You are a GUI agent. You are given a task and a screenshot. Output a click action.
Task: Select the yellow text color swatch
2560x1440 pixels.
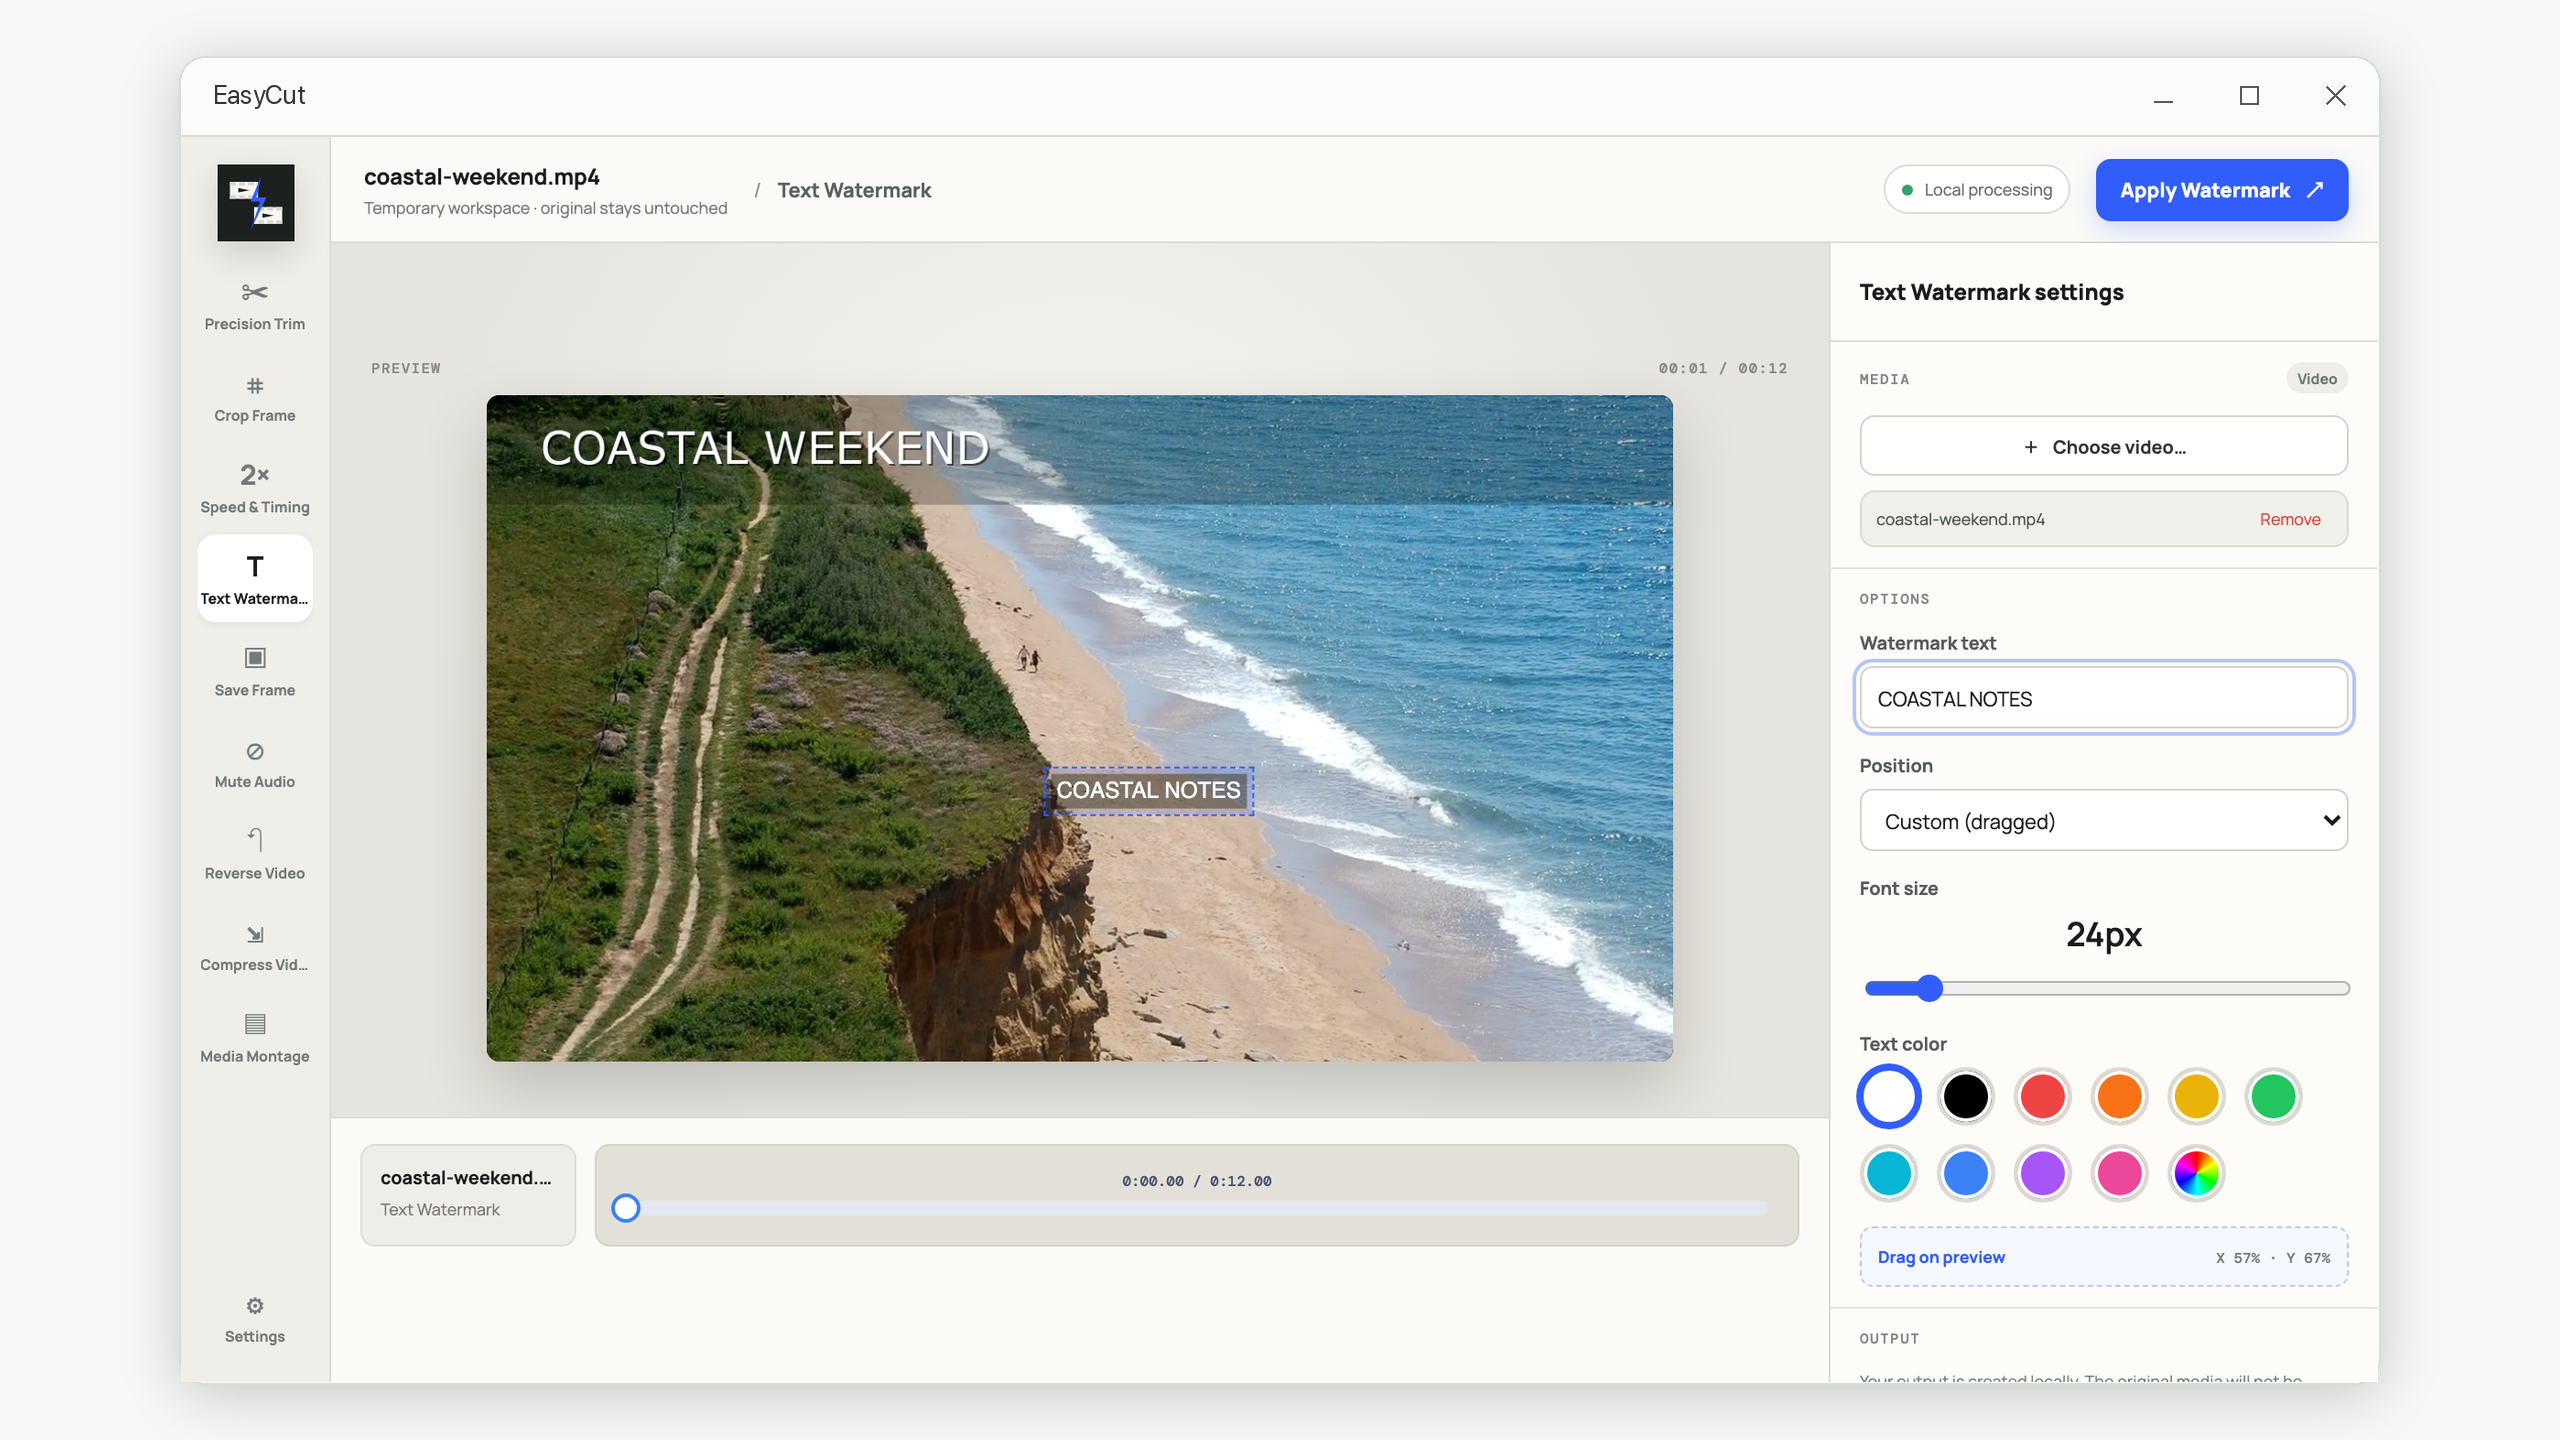coord(2197,1096)
